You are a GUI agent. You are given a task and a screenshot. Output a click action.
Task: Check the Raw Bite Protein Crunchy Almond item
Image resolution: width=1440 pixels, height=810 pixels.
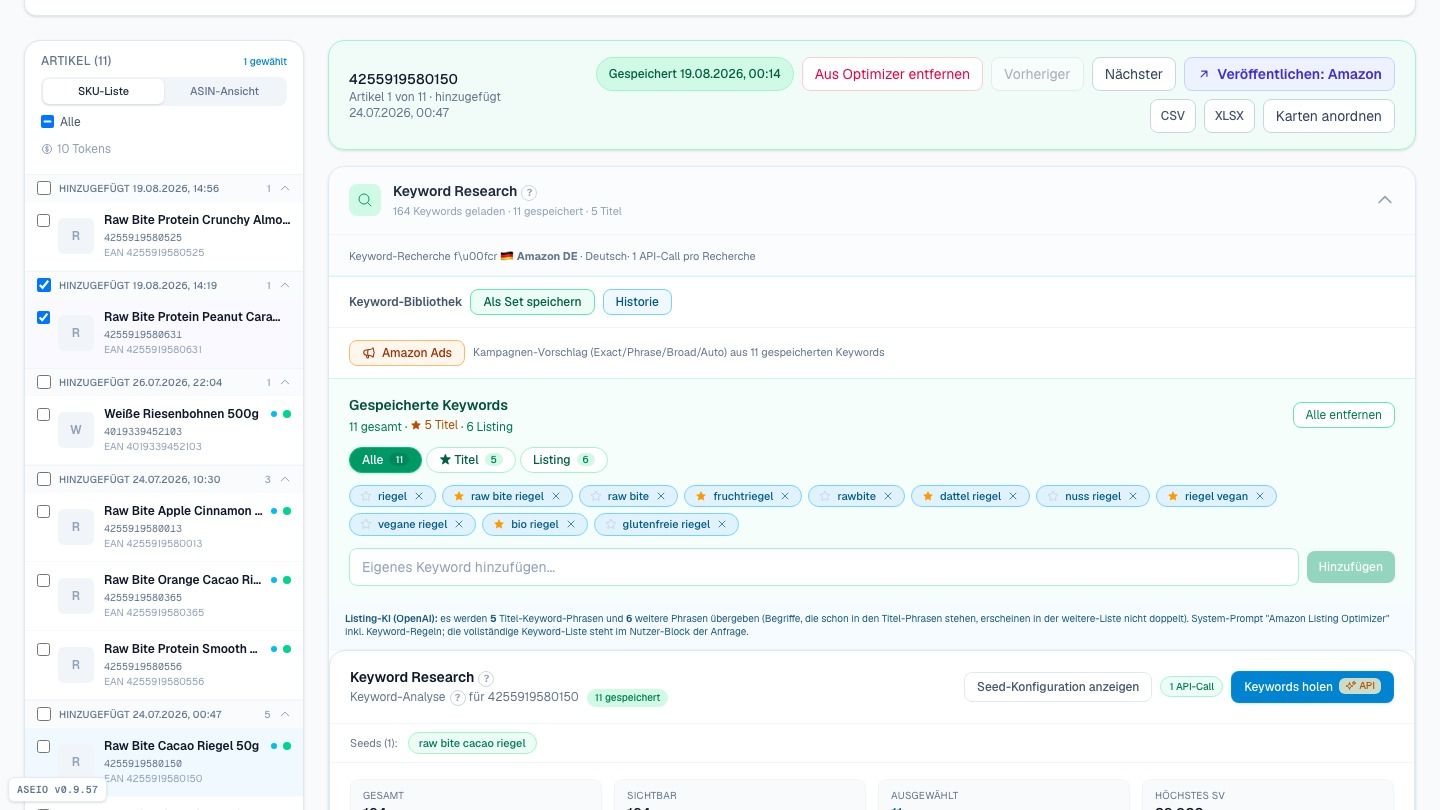click(43, 220)
